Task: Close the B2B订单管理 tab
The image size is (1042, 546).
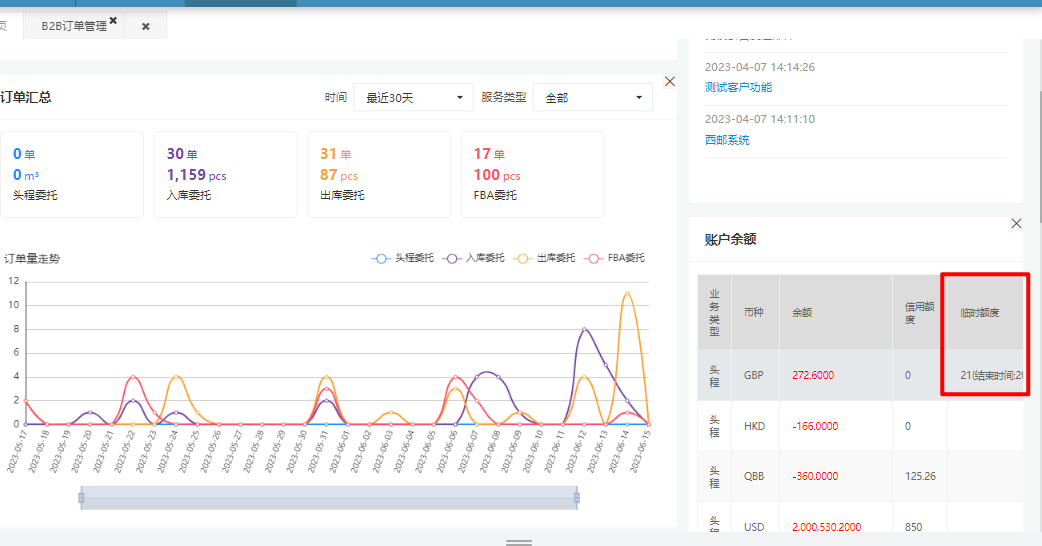Action: pyautogui.click(x=114, y=21)
